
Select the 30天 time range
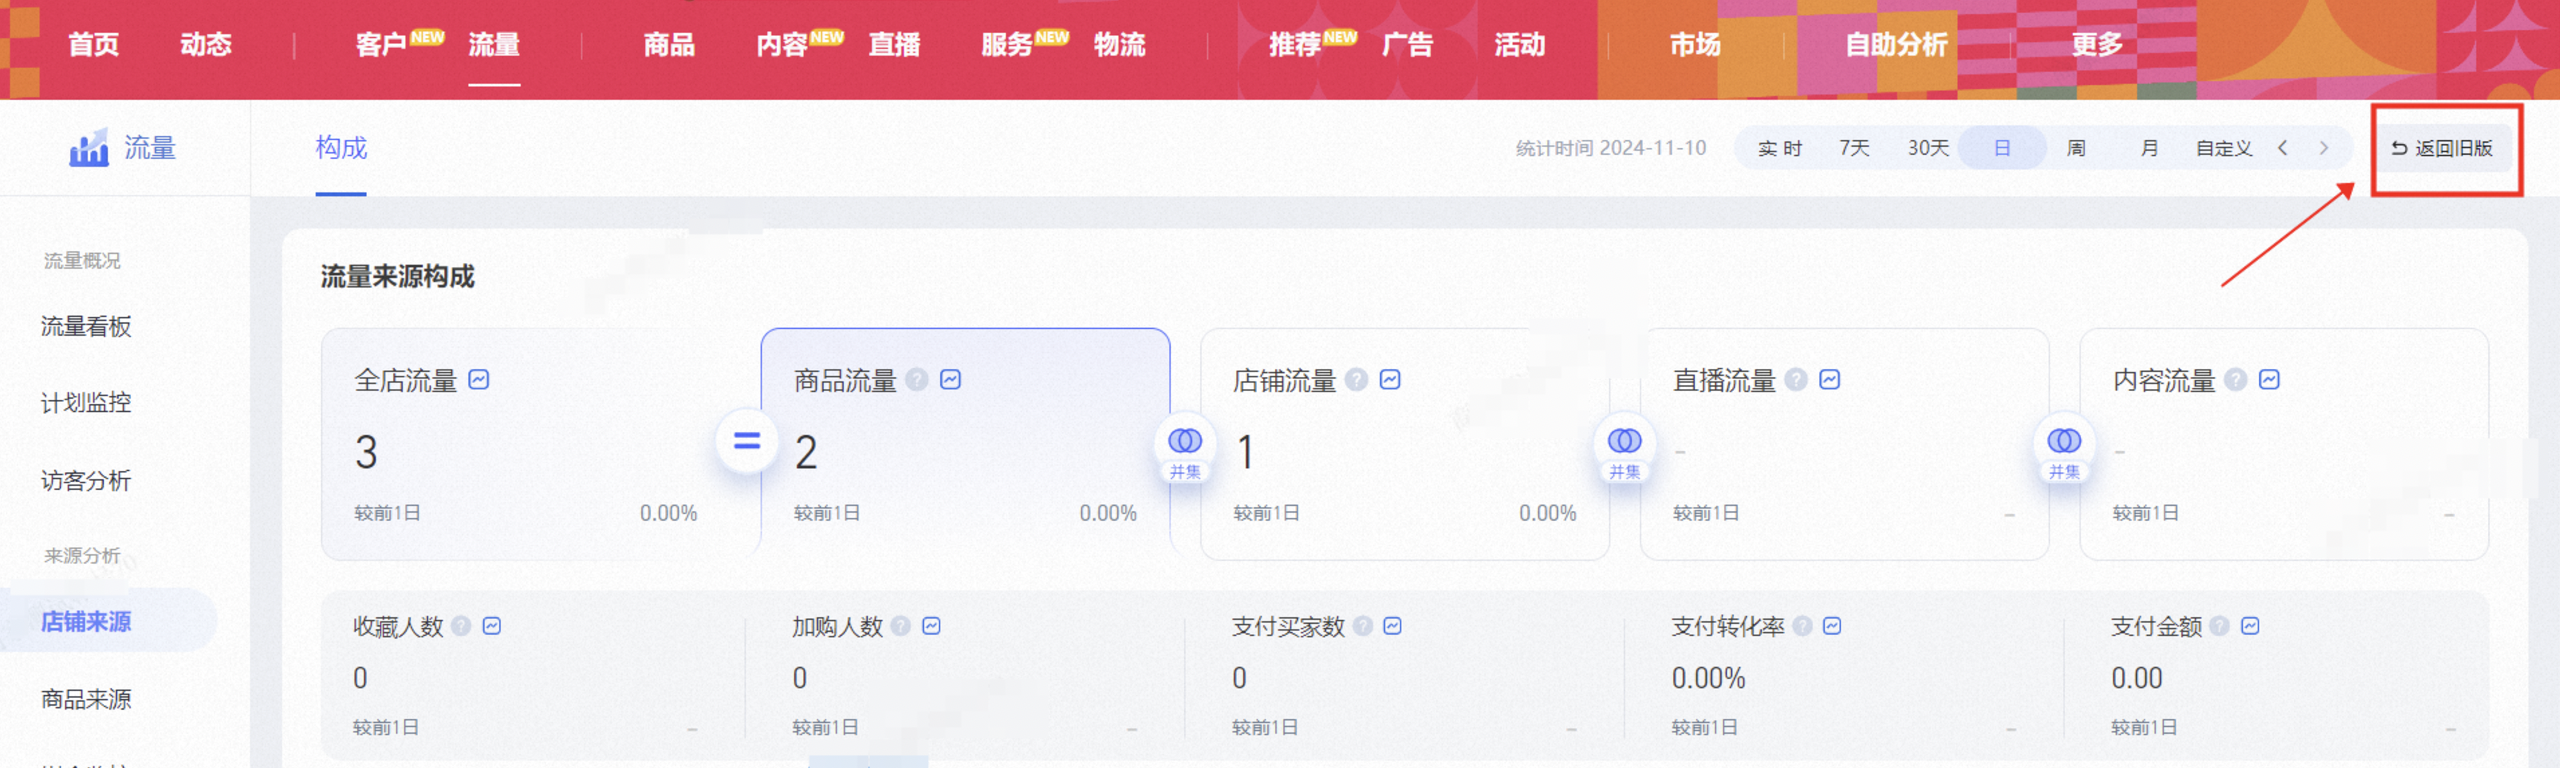pos(1928,148)
